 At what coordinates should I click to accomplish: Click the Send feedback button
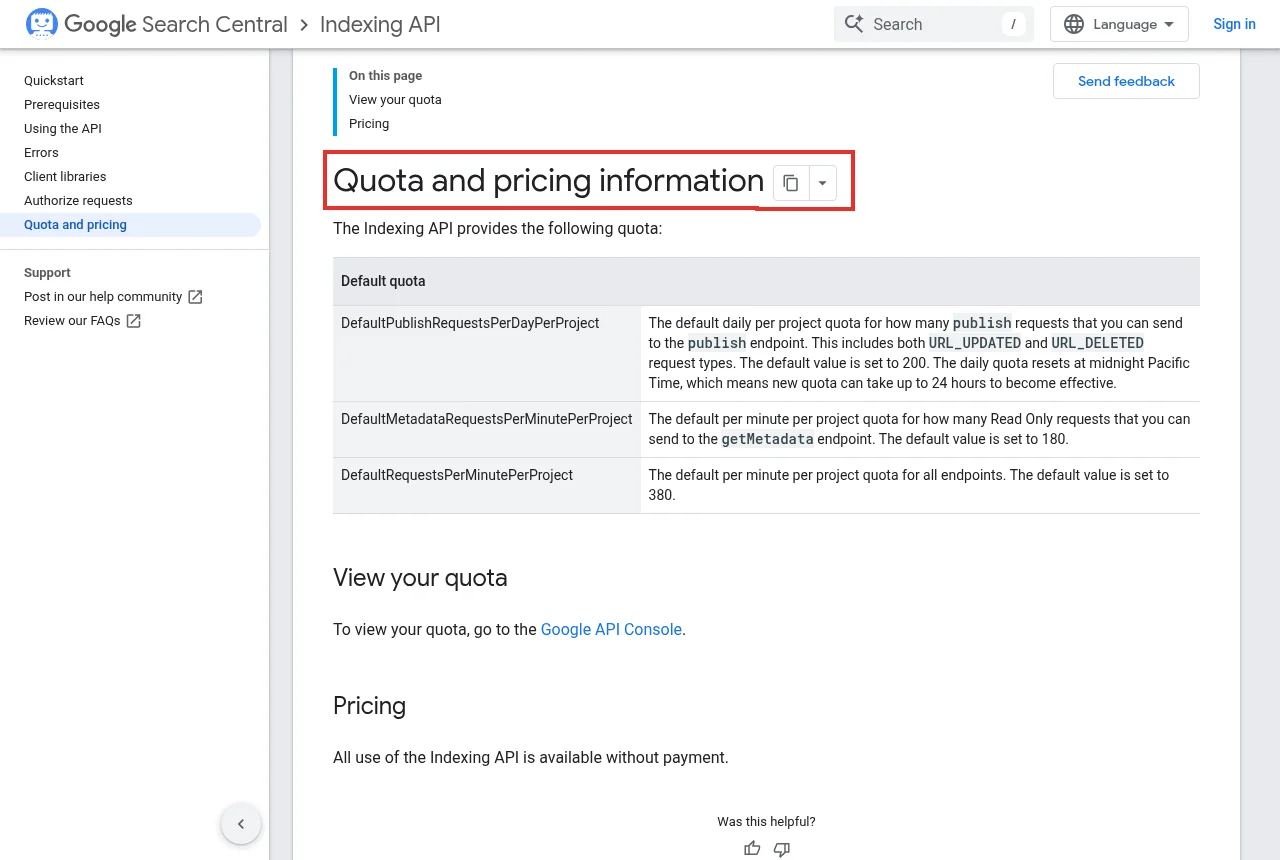pyautogui.click(x=1126, y=81)
